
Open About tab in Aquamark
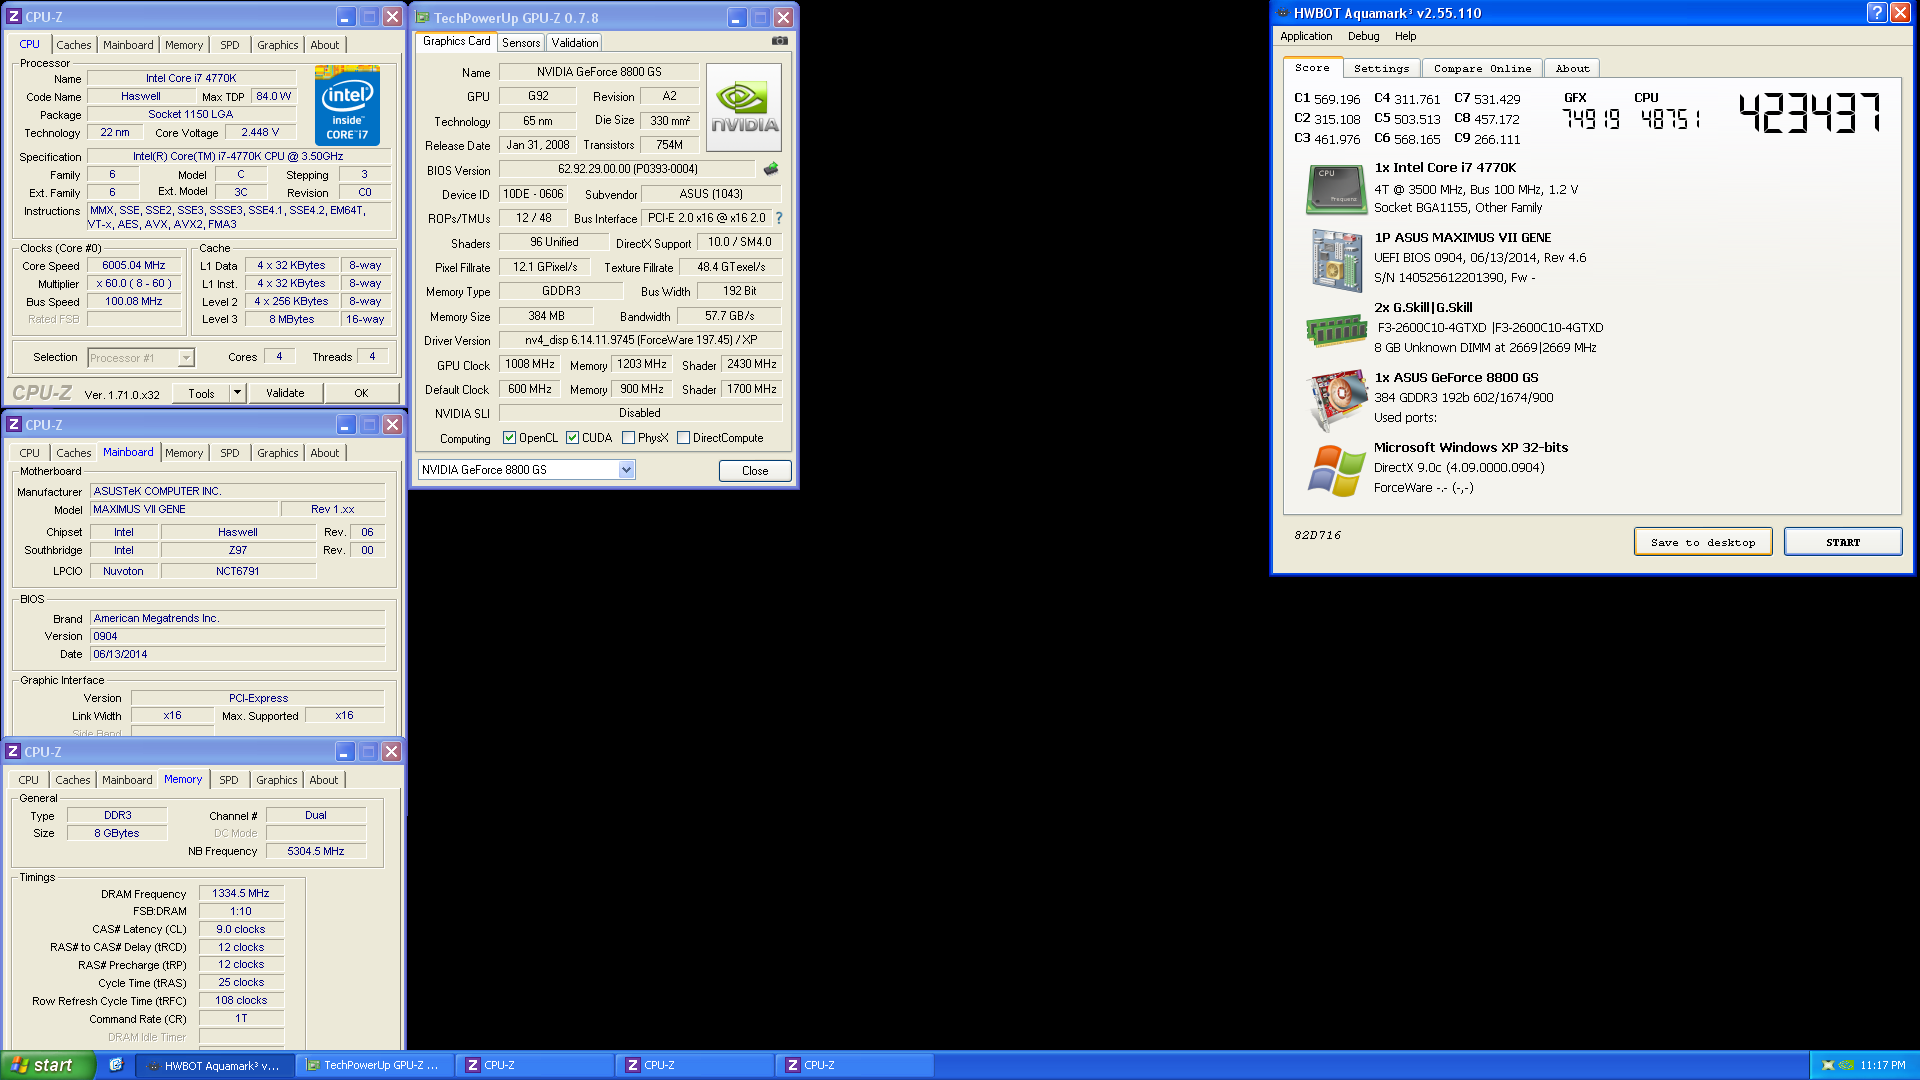tap(1572, 68)
